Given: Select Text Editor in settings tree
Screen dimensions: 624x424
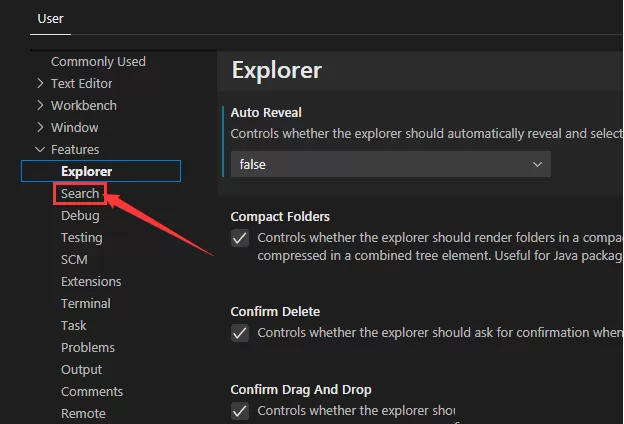Looking at the screenshot, I should click(82, 84).
